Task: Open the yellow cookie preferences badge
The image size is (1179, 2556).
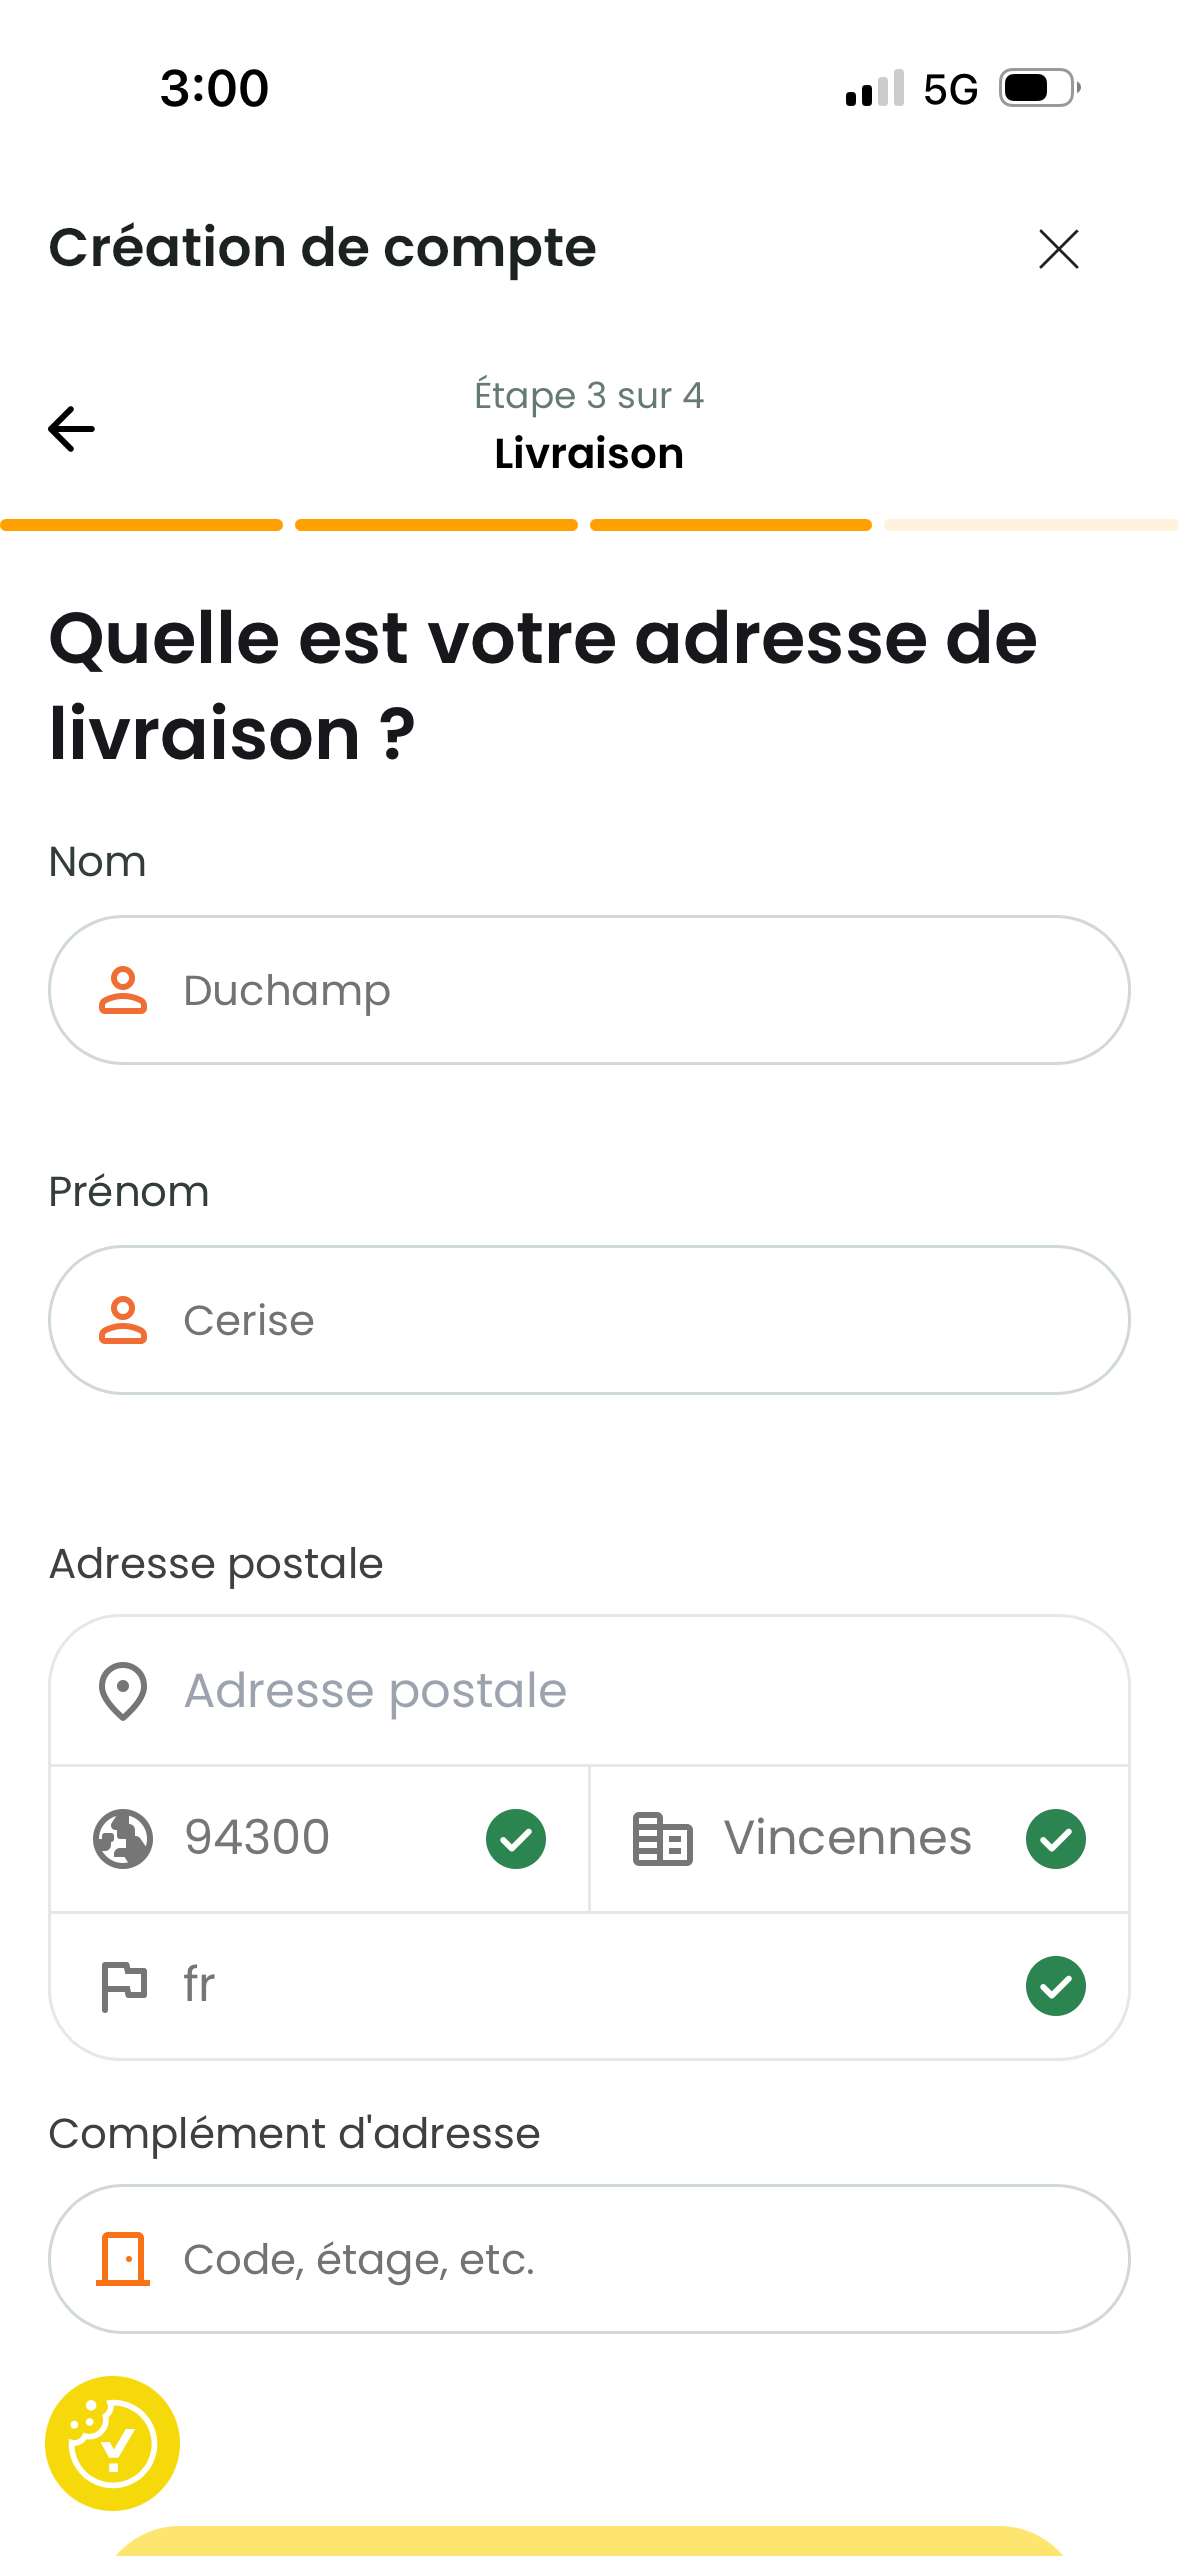Action: (112, 2443)
